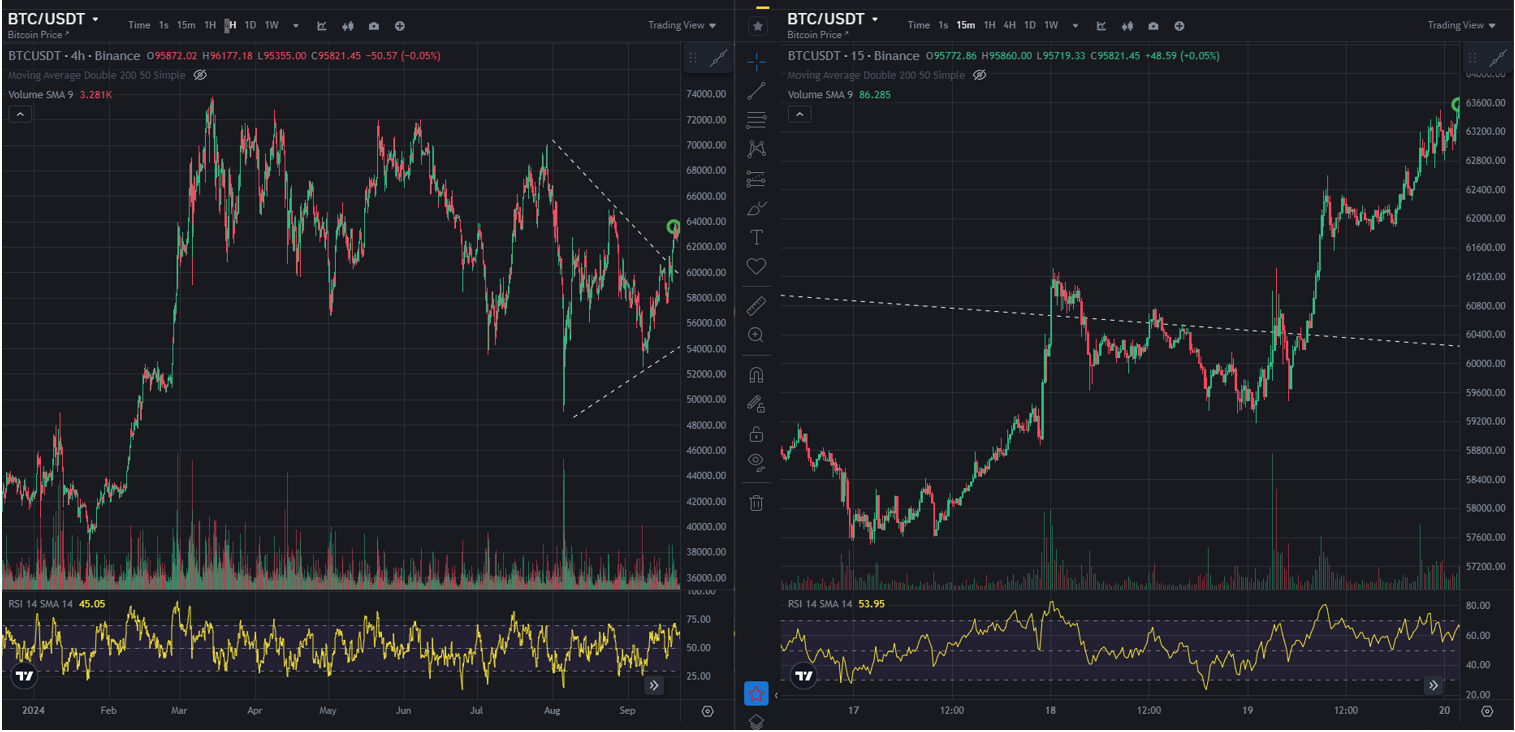Switch left chart to 1s interval
This screenshot has width=1515, height=732.
pos(164,25)
